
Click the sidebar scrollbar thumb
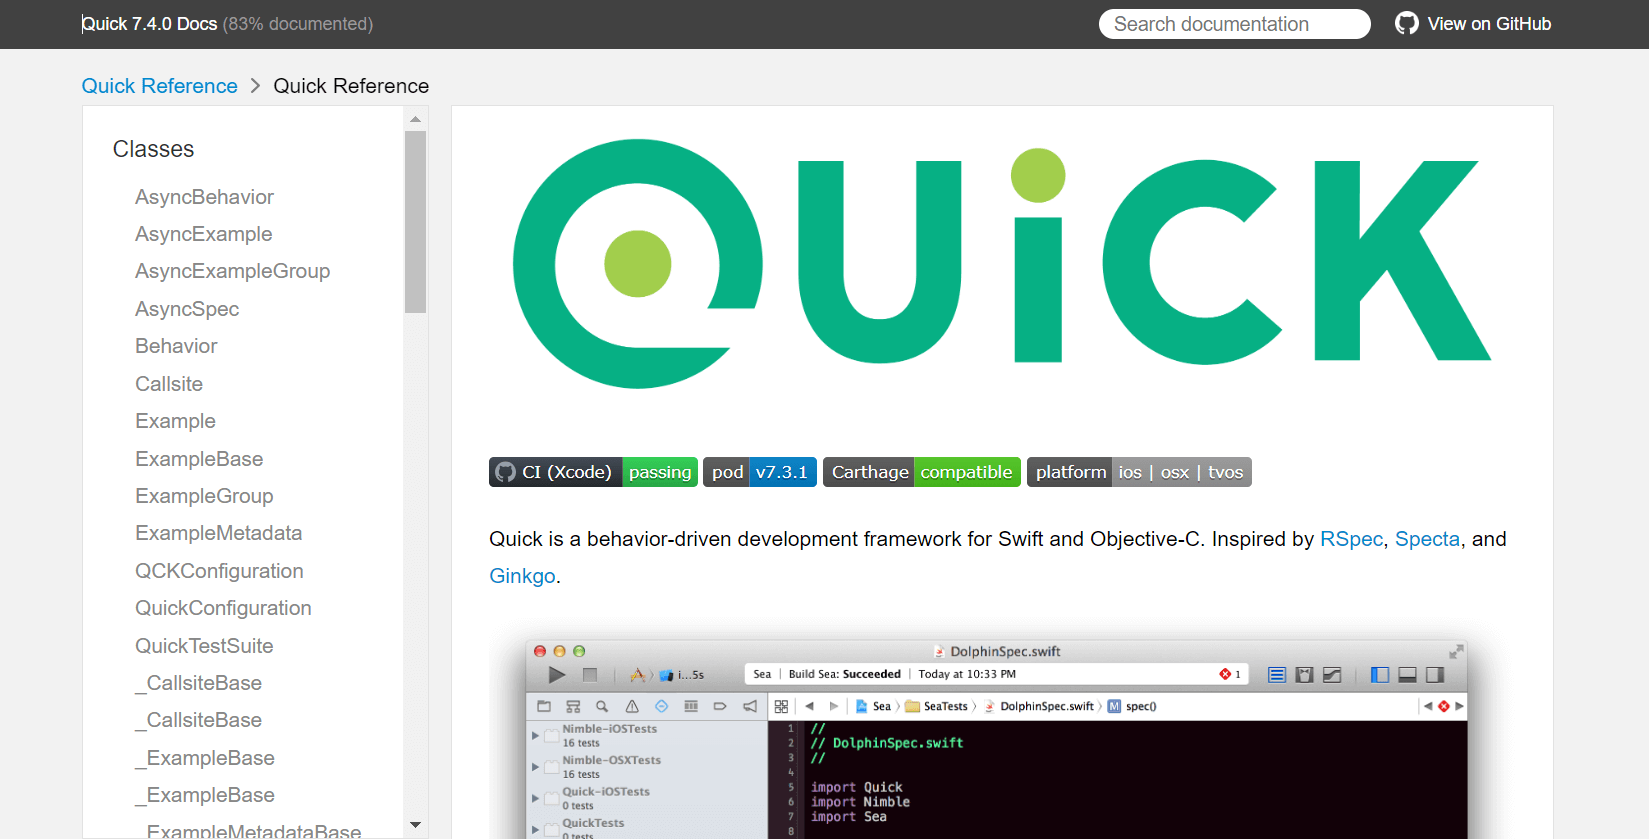(415, 221)
